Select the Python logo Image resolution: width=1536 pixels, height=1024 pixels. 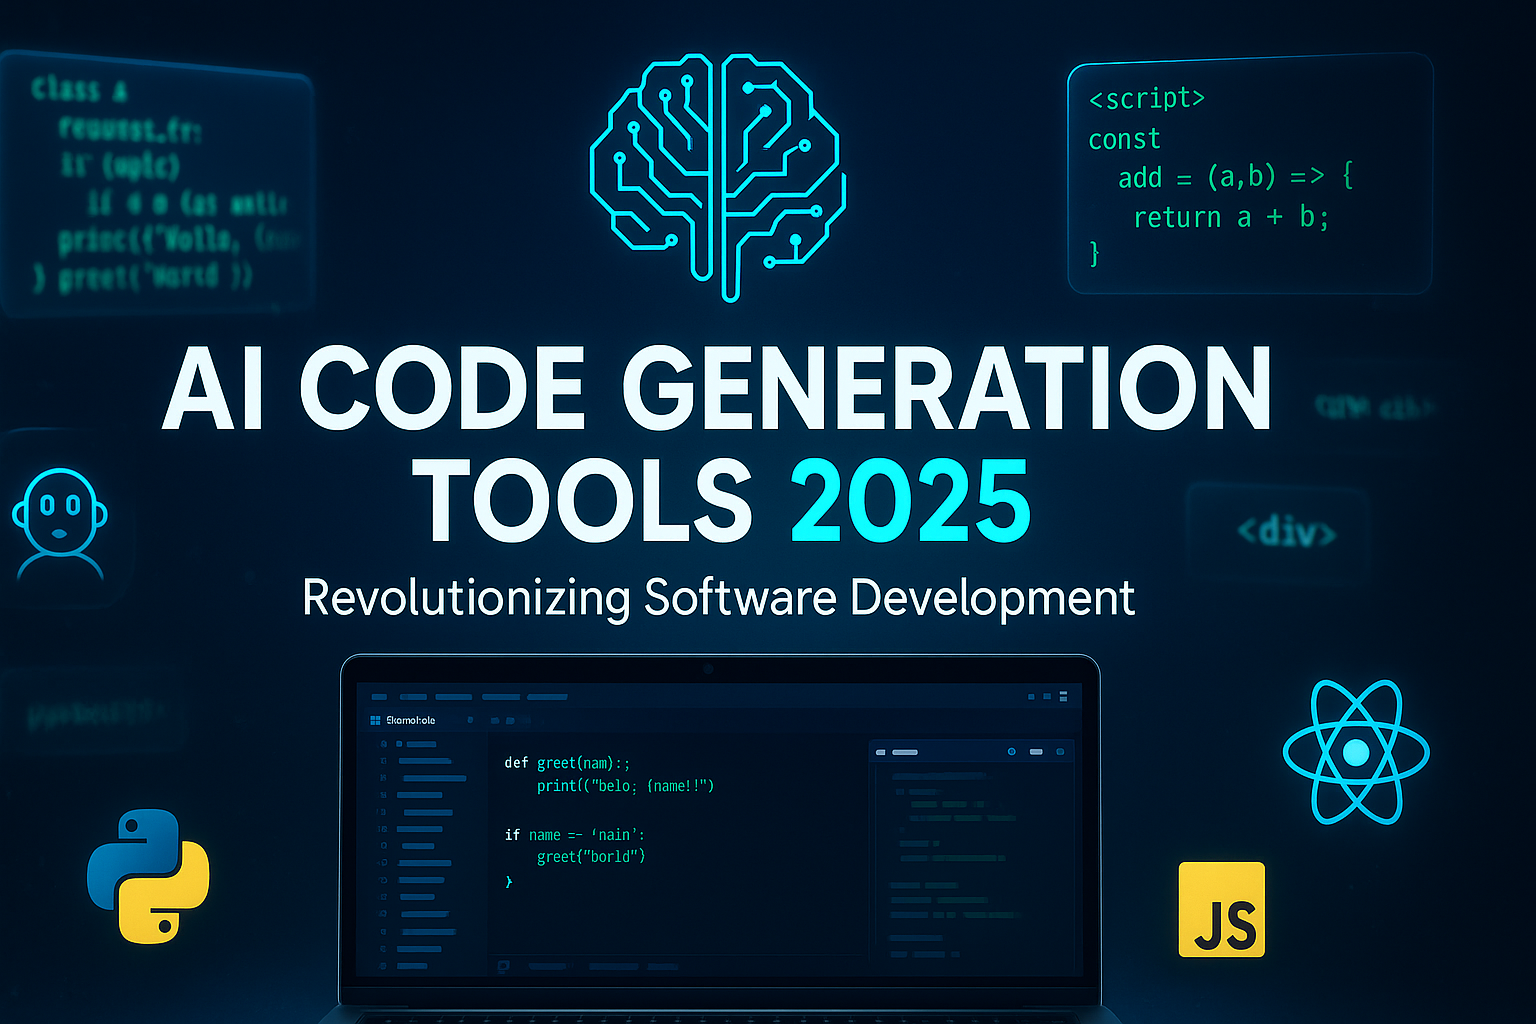click(148, 876)
